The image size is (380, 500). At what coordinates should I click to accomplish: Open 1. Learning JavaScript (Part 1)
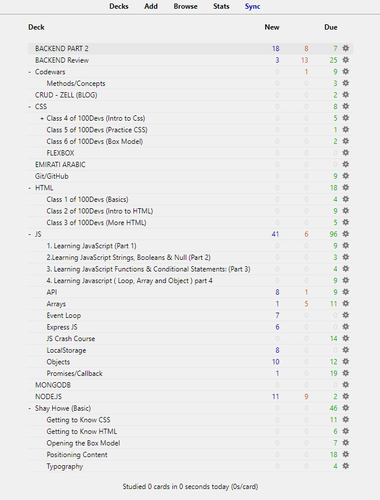point(91,246)
